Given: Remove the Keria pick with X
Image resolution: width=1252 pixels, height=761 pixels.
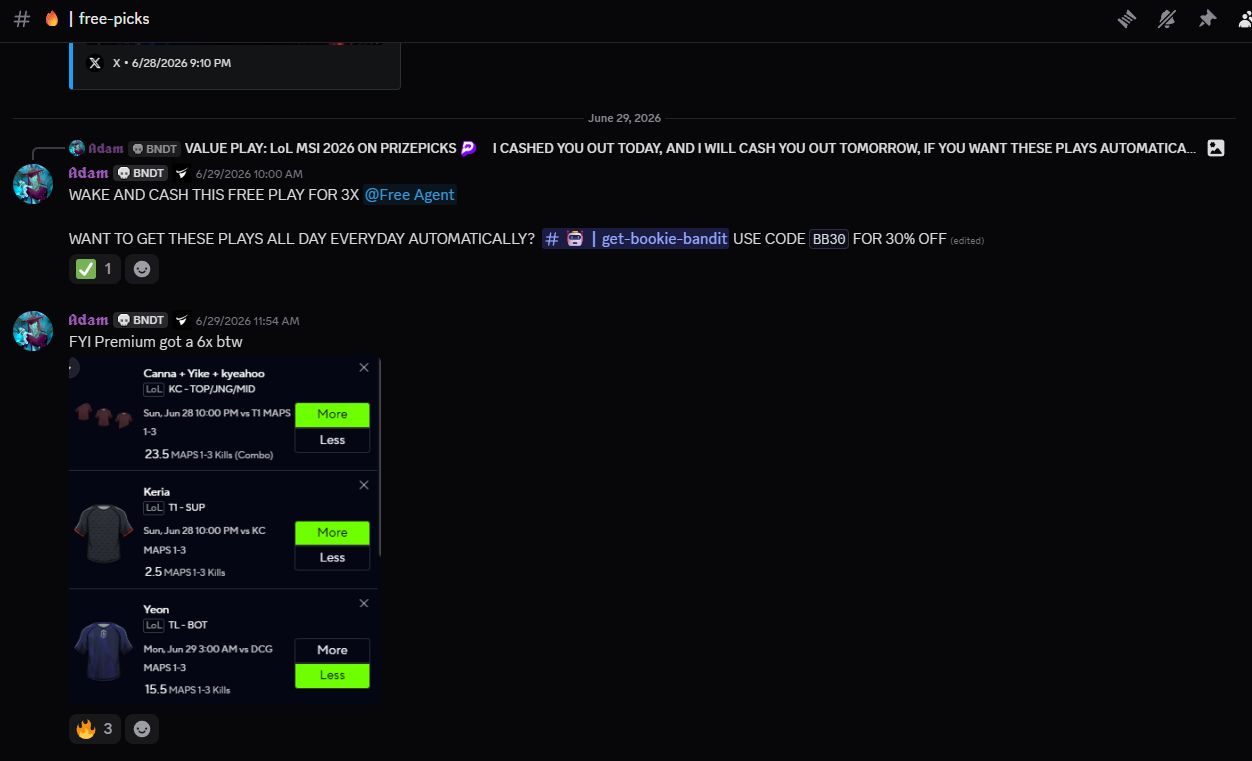Looking at the screenshot, I should point(364,485).
